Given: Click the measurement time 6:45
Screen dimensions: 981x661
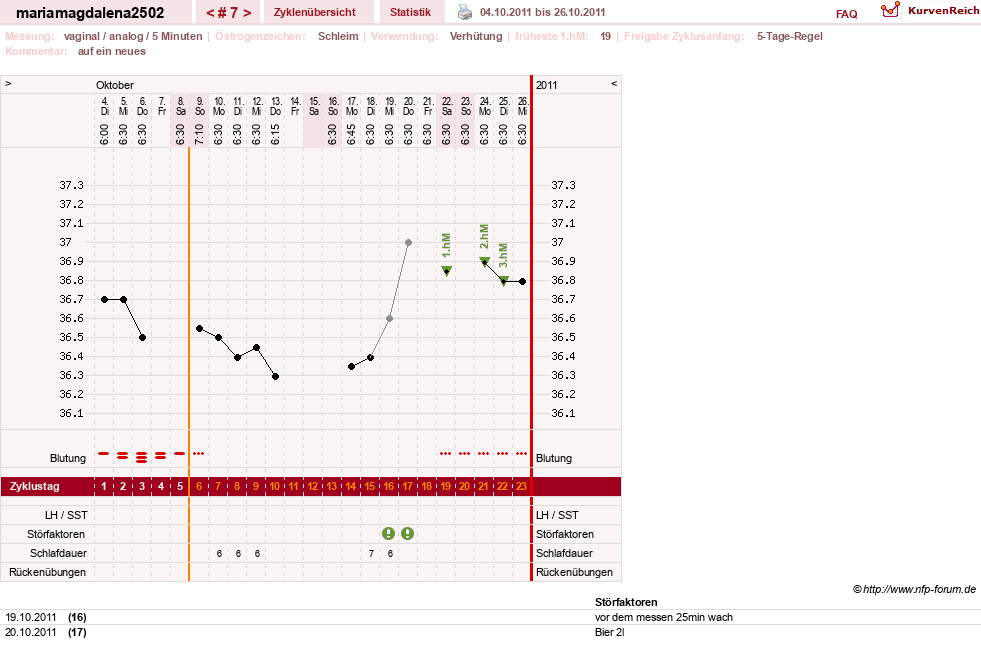Looking at the screenshot, I should click(x=351, y=134).
